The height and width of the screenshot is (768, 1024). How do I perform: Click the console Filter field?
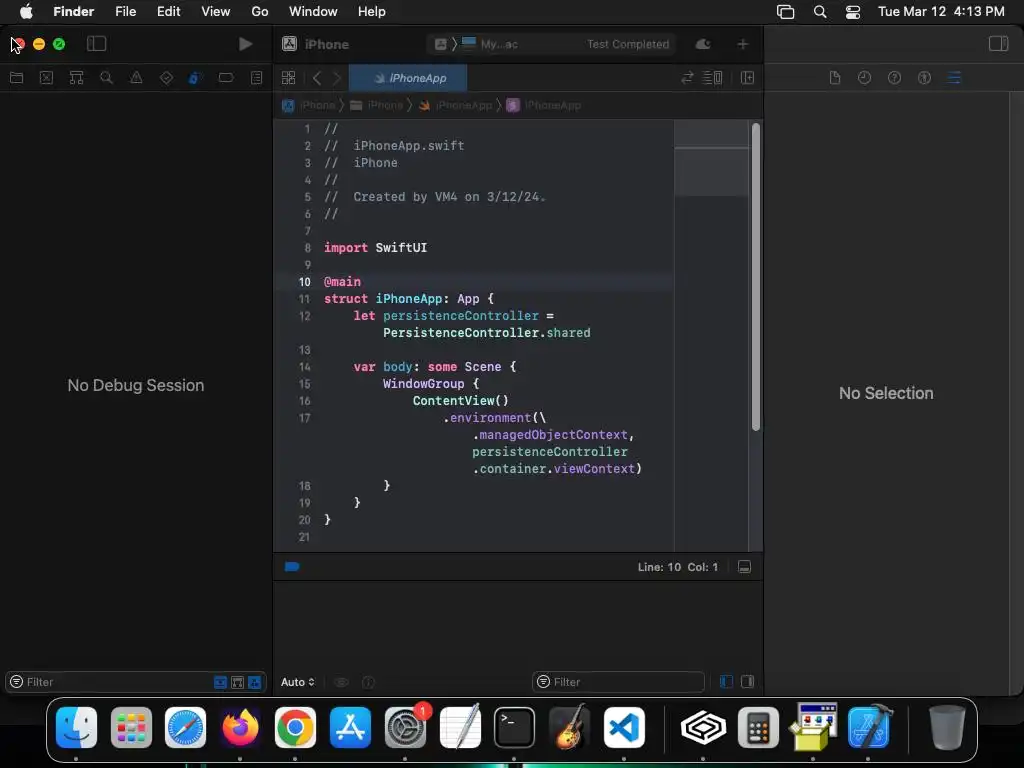tap(618, 682)
